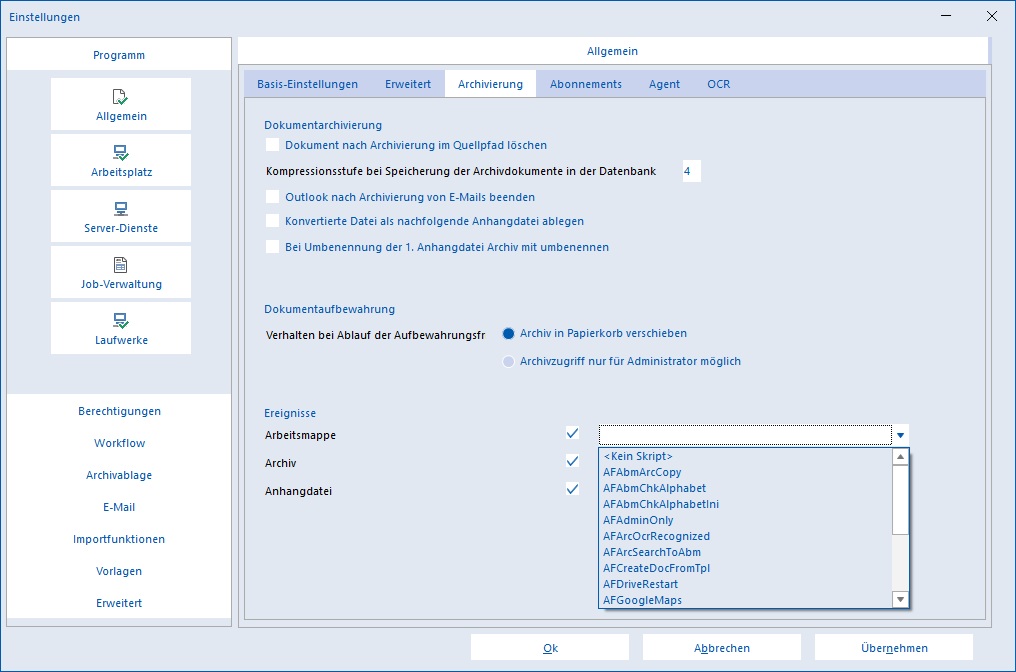Minimize the Einstellungen window

(946, 16)
